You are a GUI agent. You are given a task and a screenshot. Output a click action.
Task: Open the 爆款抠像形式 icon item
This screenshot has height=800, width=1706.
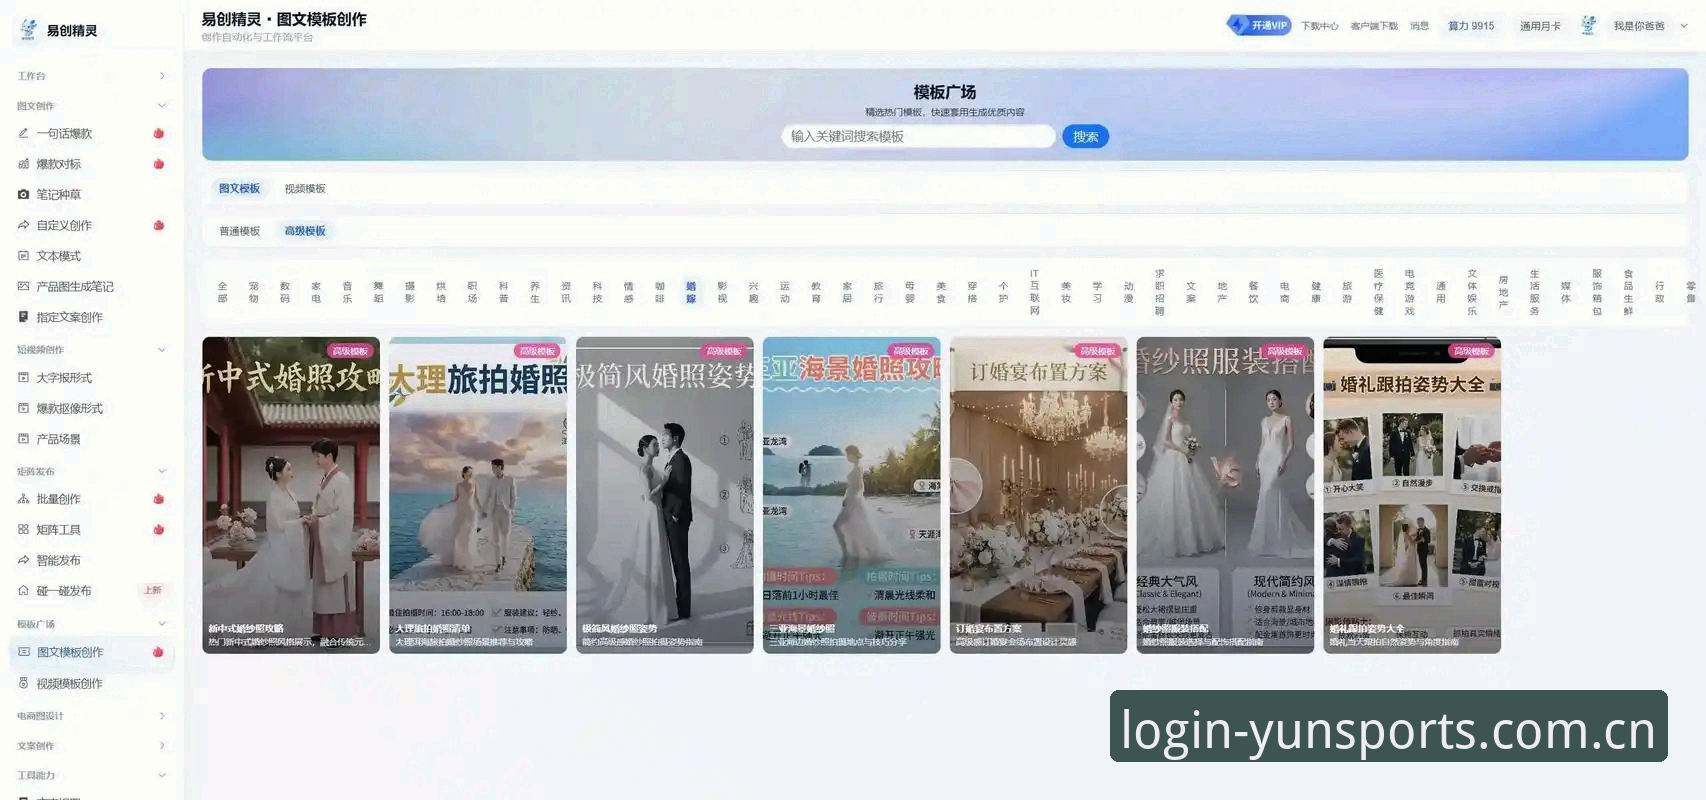click(x=23, y=408)
